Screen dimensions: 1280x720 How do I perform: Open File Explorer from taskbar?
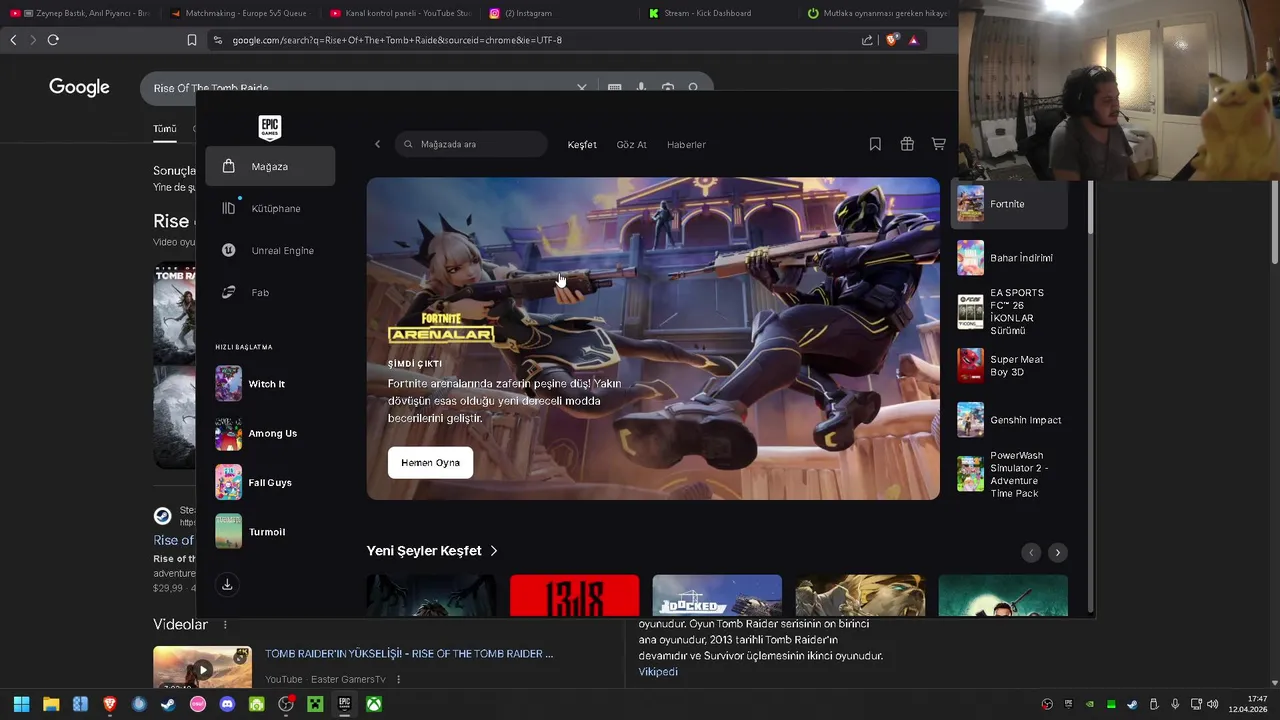51,704
